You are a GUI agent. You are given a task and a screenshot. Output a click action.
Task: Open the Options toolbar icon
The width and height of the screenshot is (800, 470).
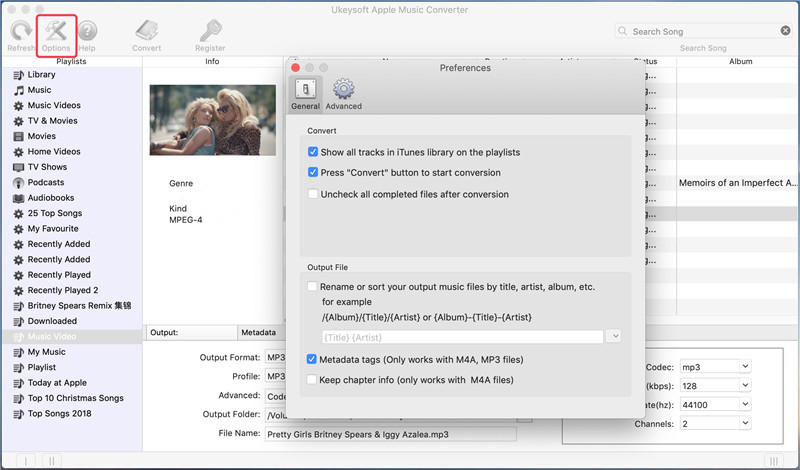point(56,31)
